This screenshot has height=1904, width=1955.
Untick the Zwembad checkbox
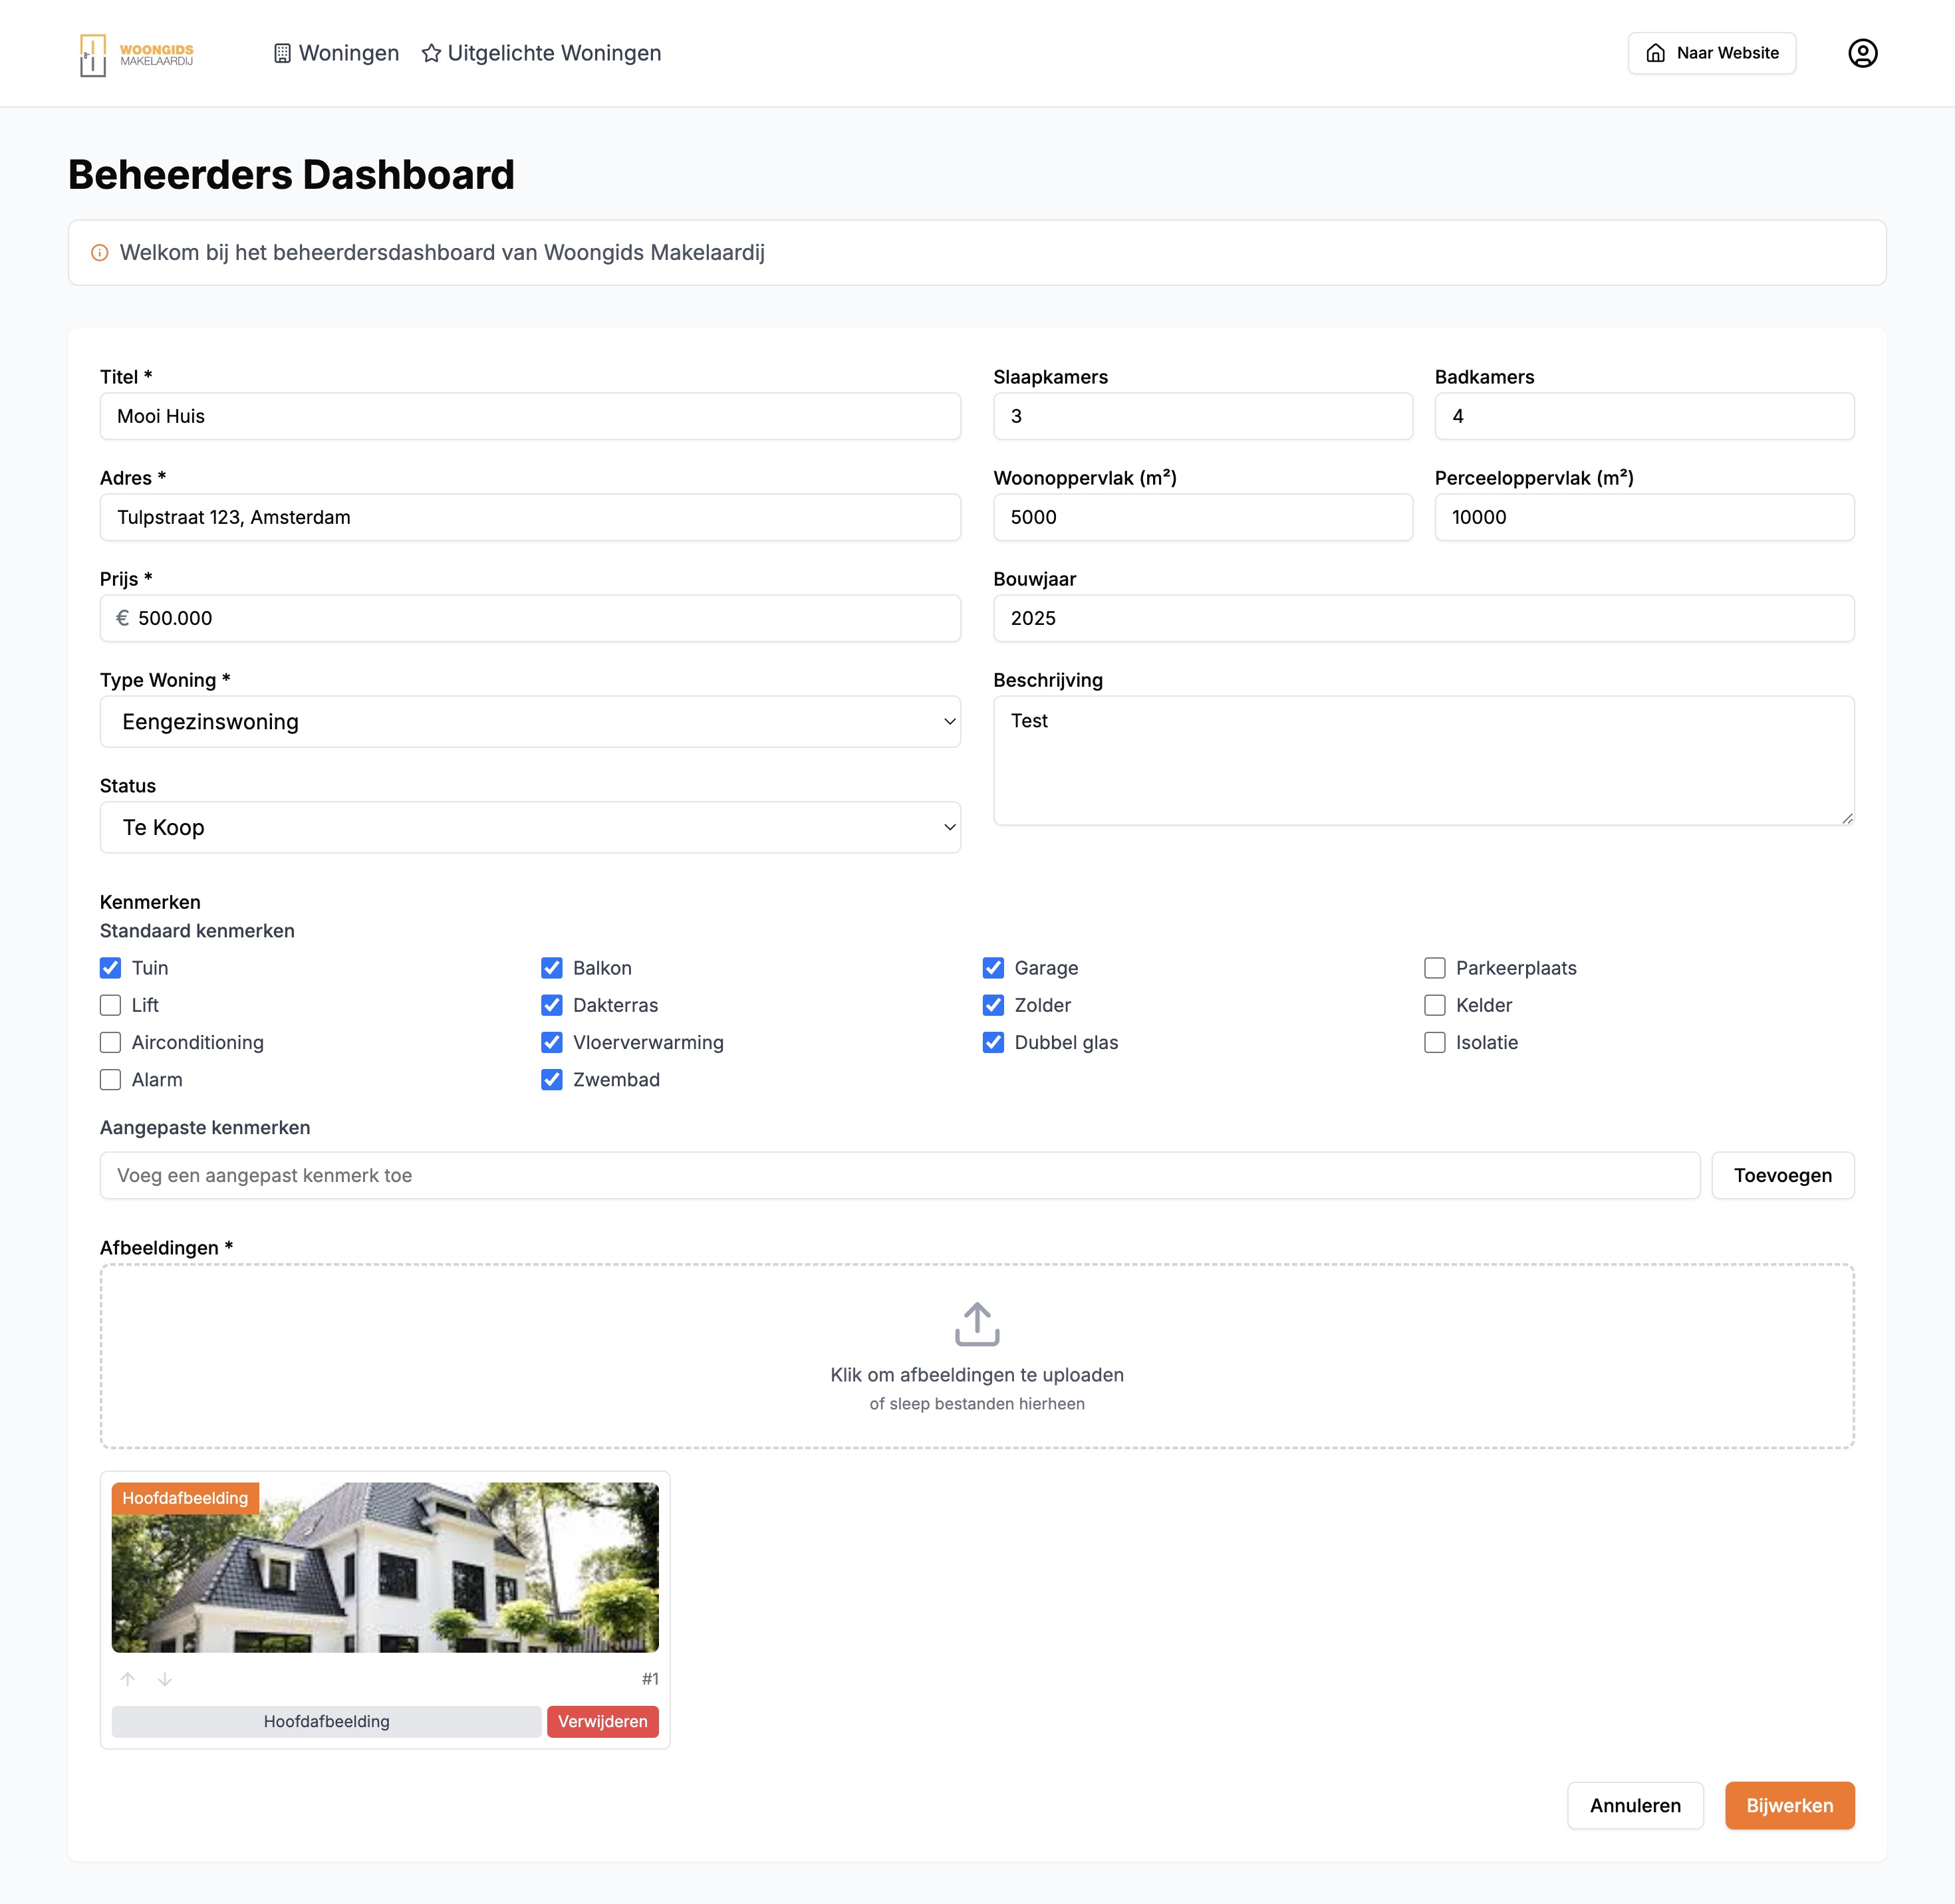pyautogui.click(x=552, y=1080)
